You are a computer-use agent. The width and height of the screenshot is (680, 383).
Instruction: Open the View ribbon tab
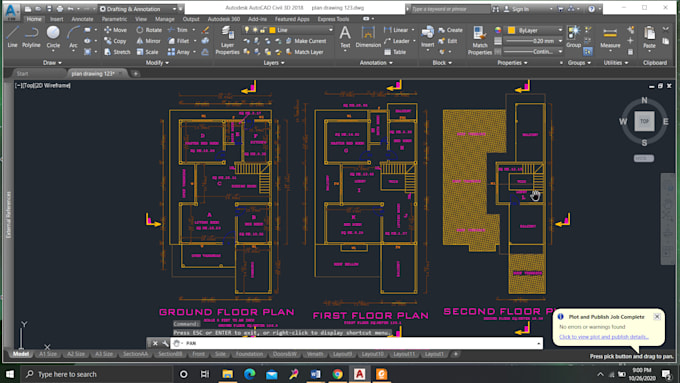tap(141, 19)
